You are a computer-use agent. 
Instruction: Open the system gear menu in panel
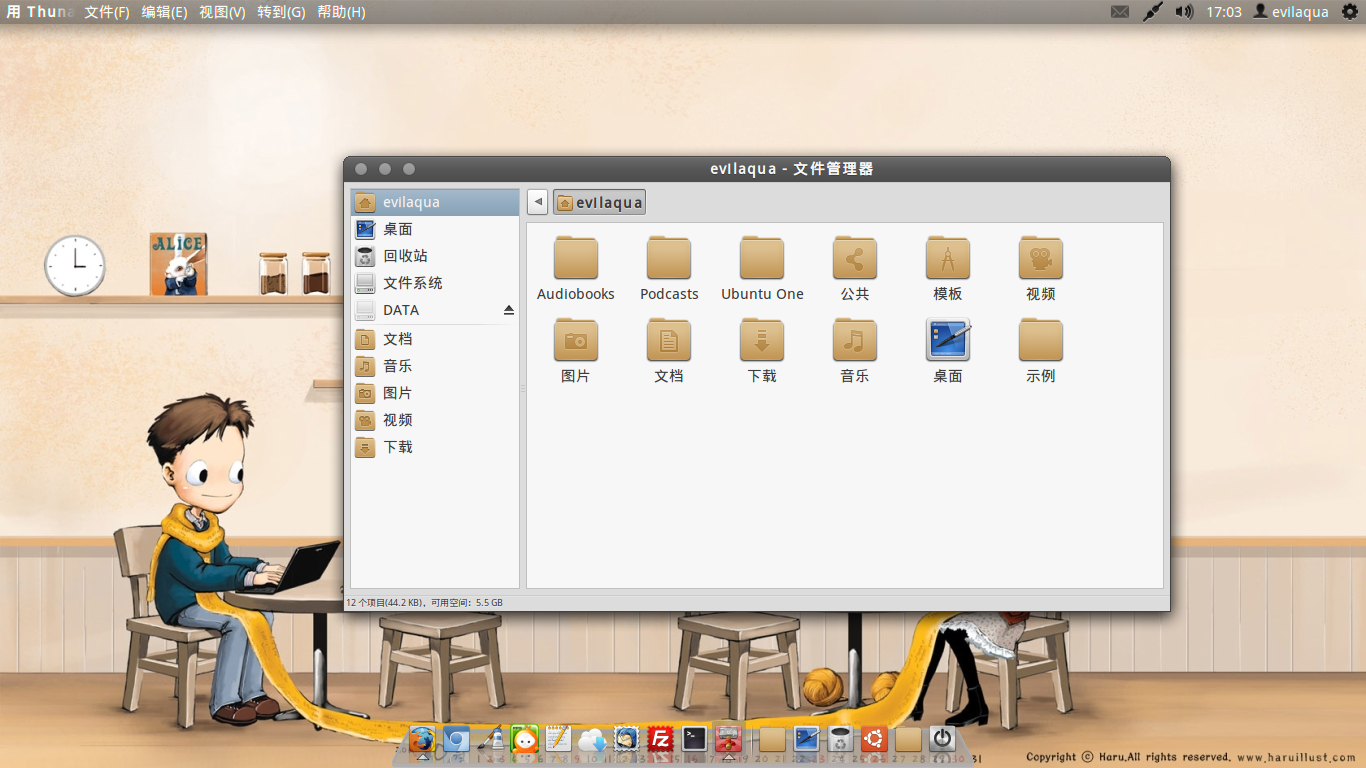coord(1350,12)
